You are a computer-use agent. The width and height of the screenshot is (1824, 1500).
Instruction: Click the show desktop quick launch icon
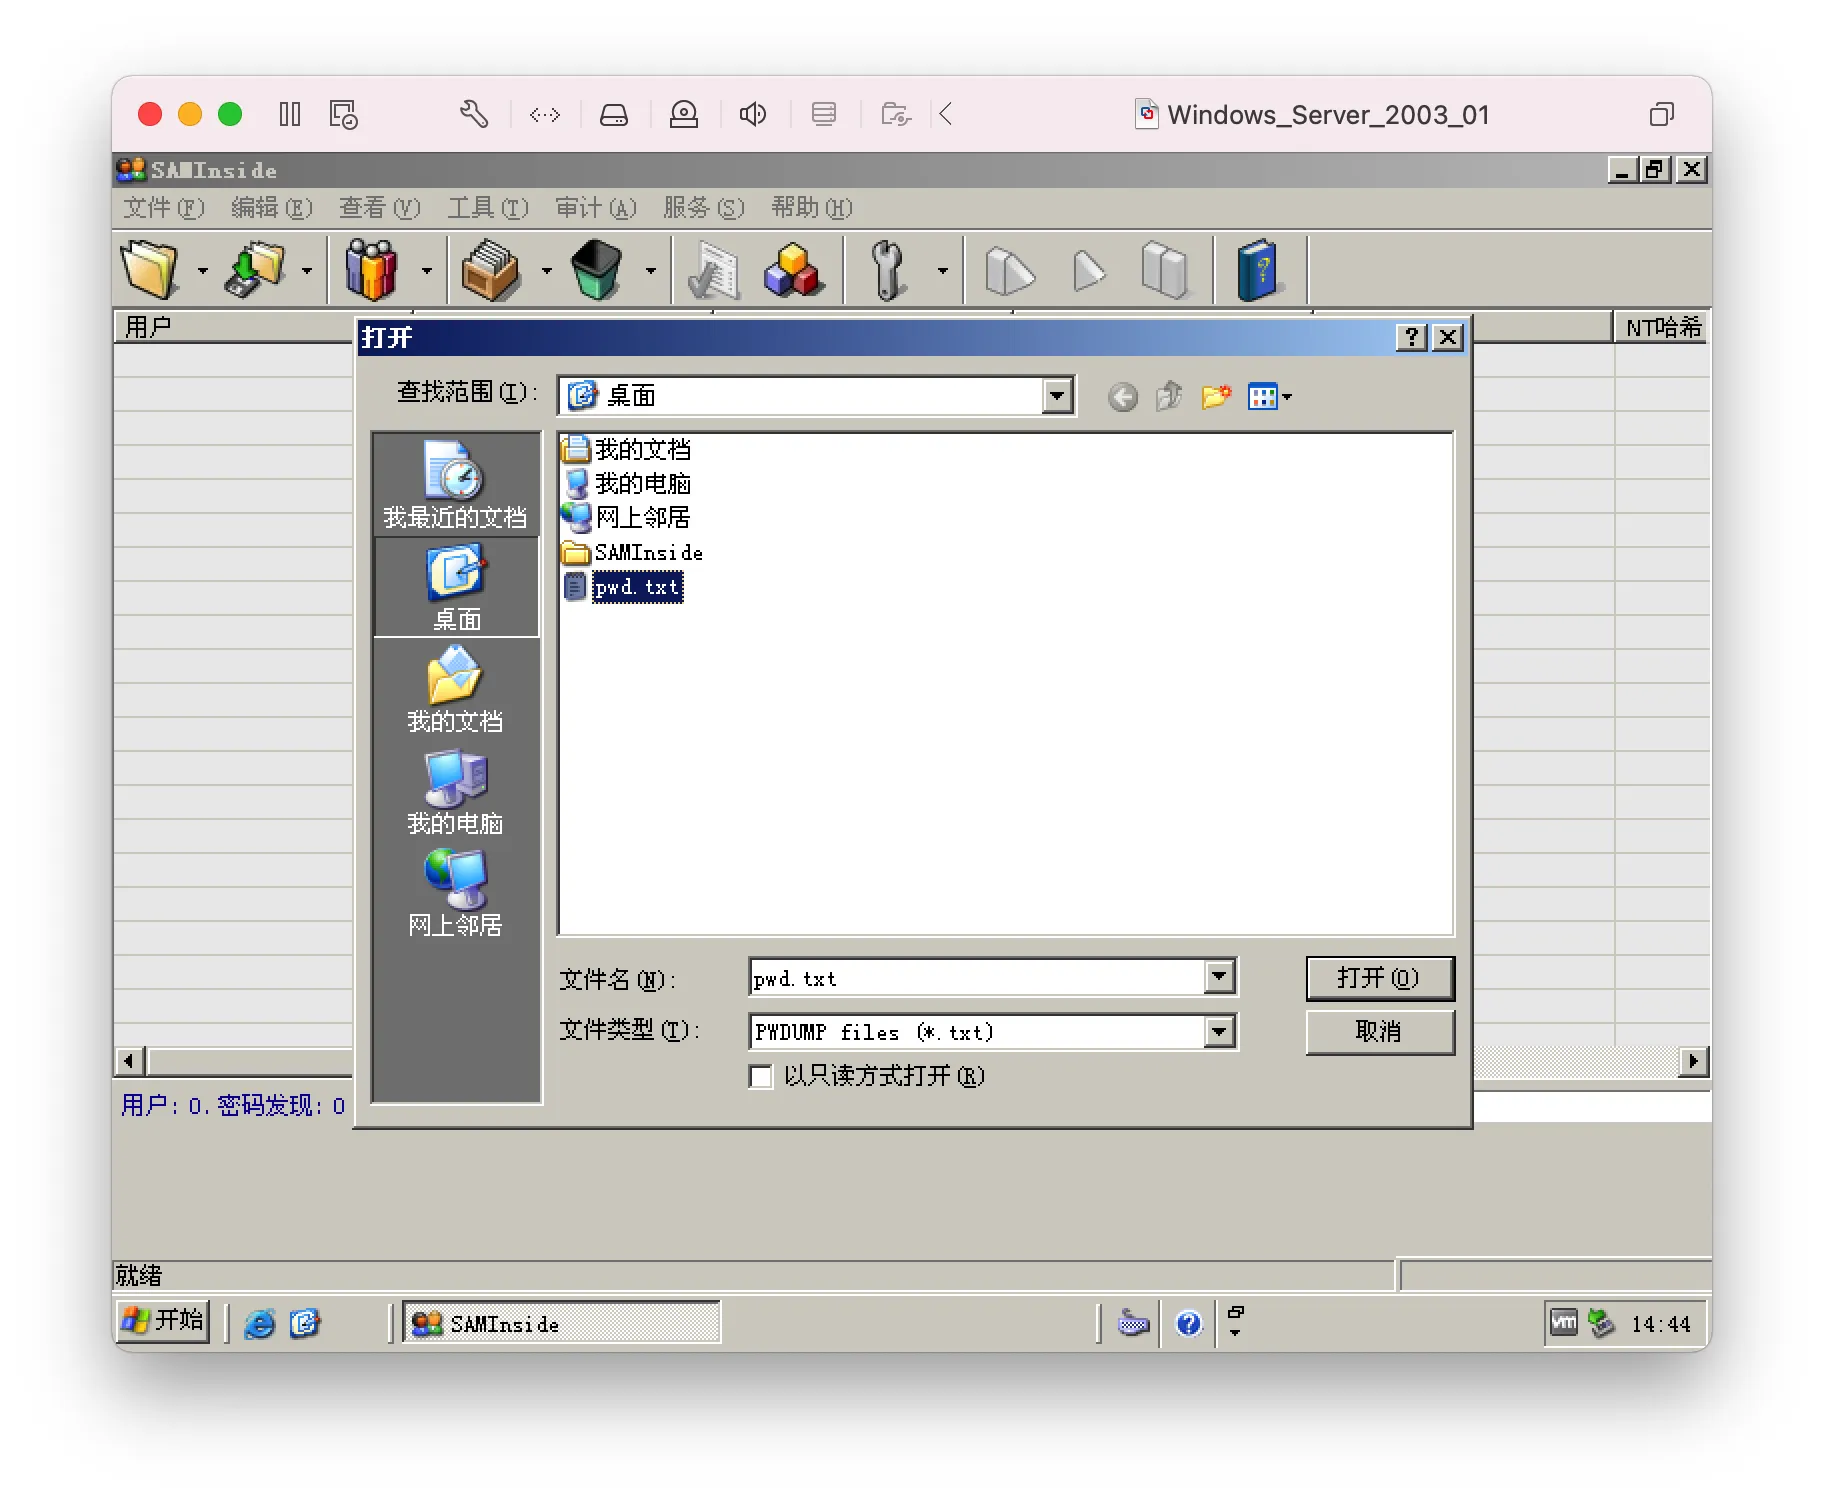pos(305,1324)
